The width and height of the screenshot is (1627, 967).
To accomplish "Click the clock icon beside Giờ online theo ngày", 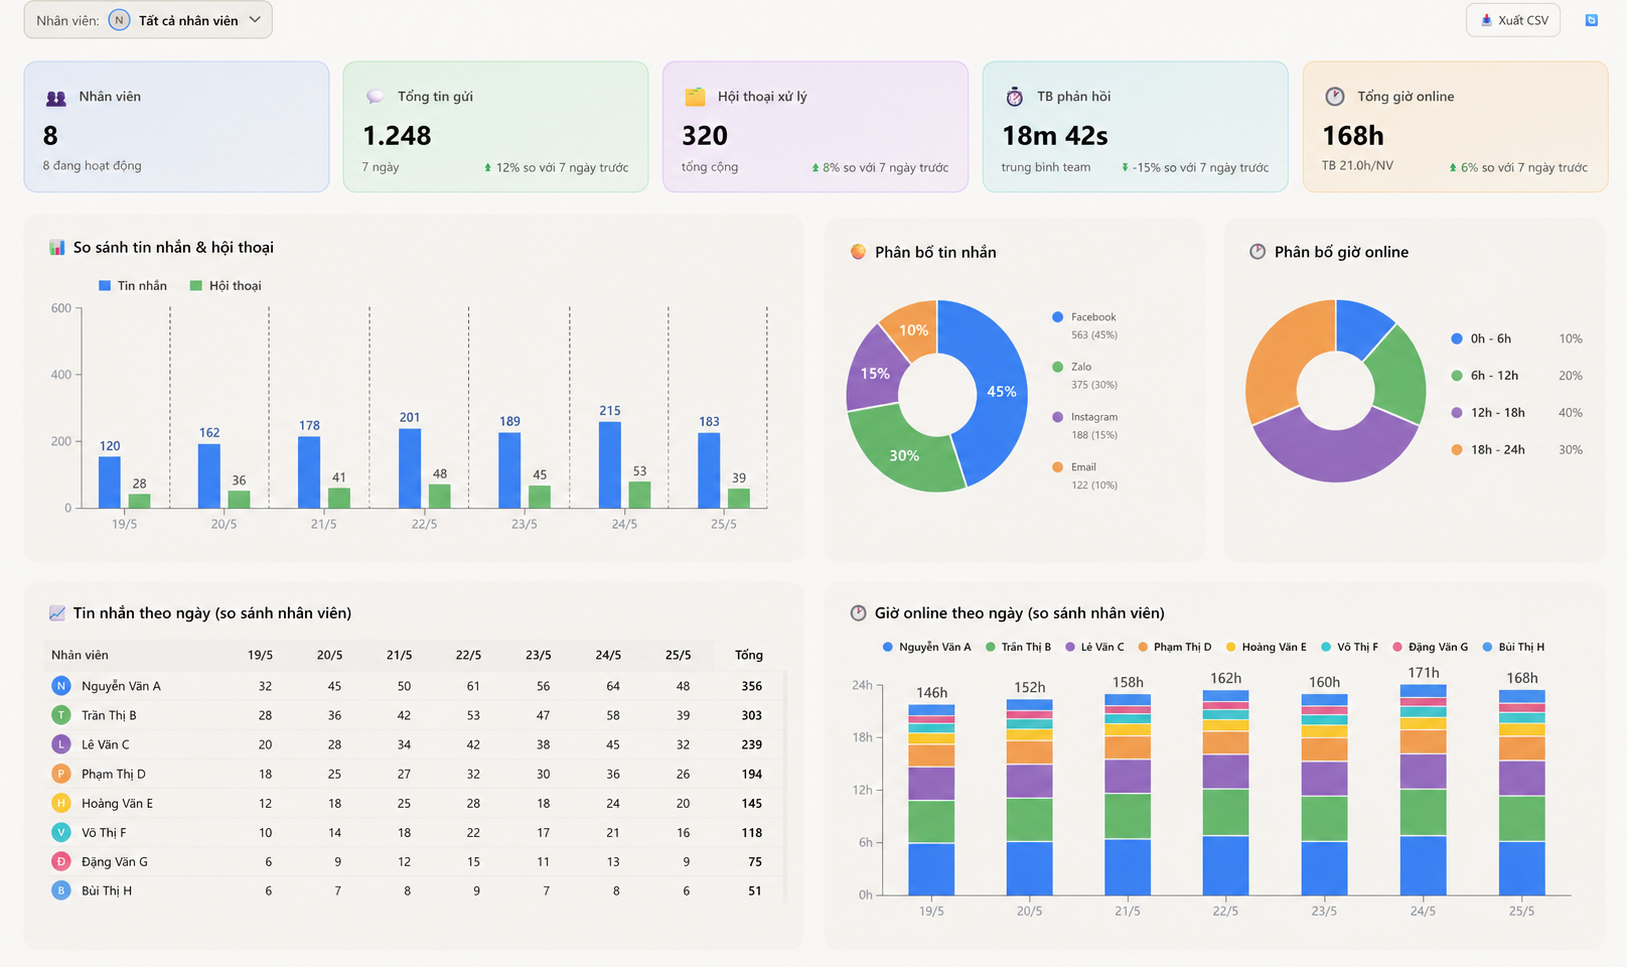I will click(x=858, y=613).
